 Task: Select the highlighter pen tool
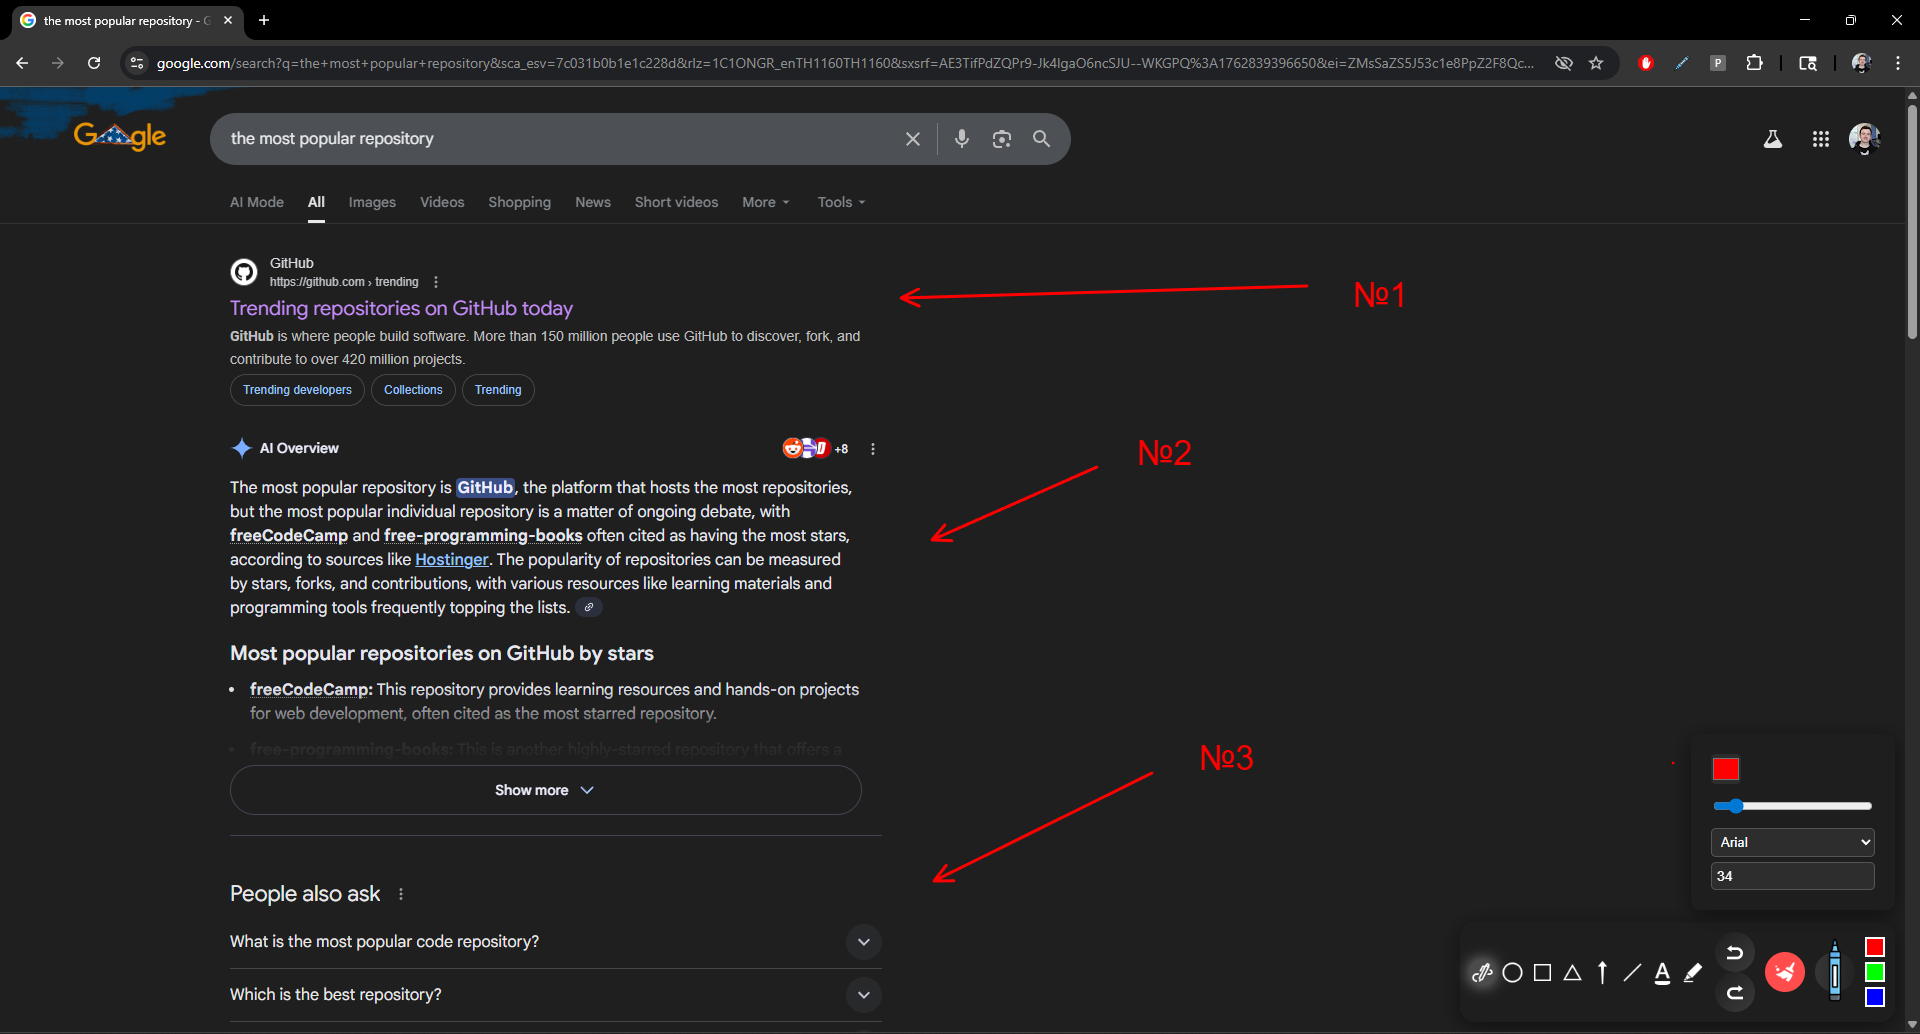1692,971
